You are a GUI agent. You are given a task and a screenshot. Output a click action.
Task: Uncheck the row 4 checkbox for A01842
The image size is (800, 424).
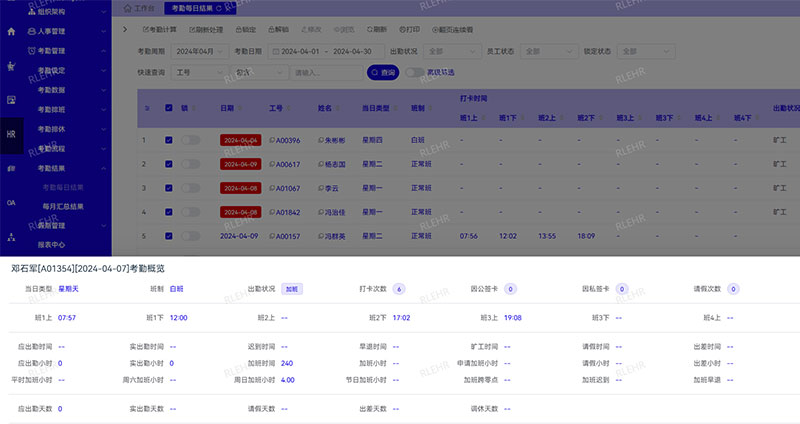click(x=169, y=212)
